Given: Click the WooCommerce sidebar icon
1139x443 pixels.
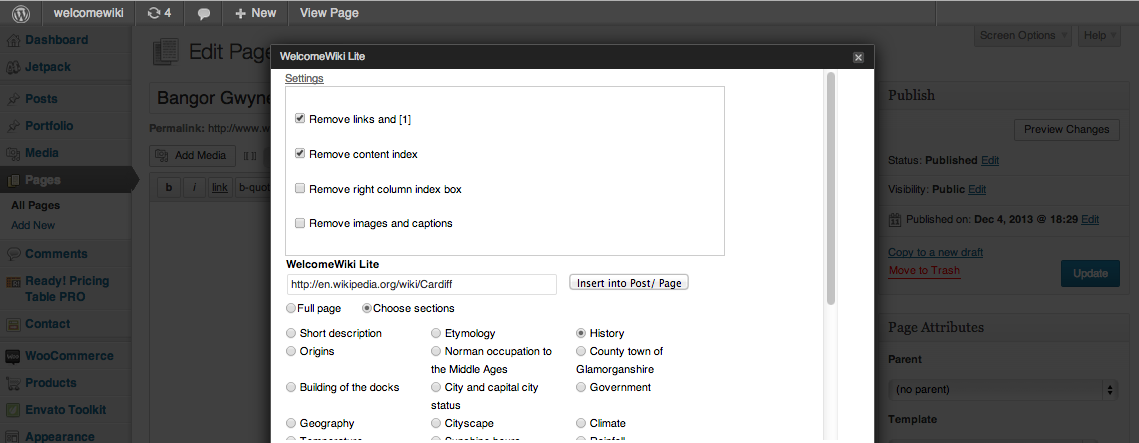Looking at the screenshot, I should coord(13,356).
